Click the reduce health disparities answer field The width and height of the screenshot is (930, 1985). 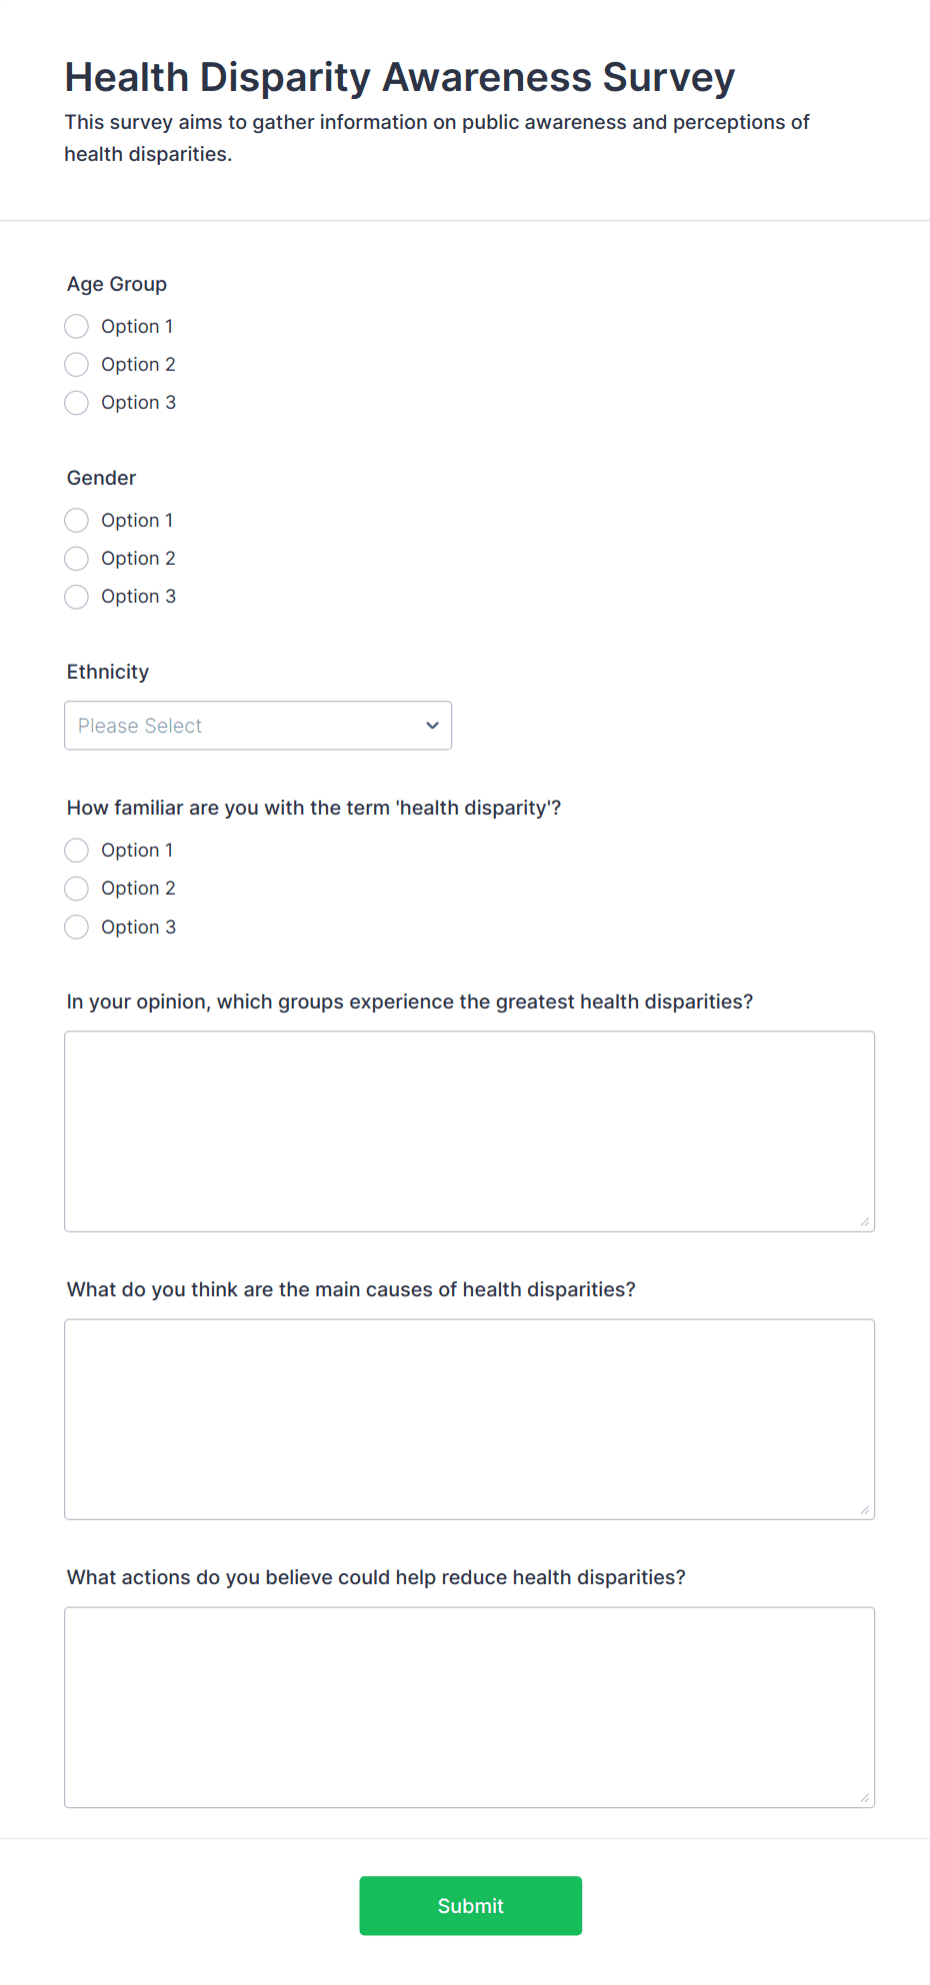(469, 1706)
